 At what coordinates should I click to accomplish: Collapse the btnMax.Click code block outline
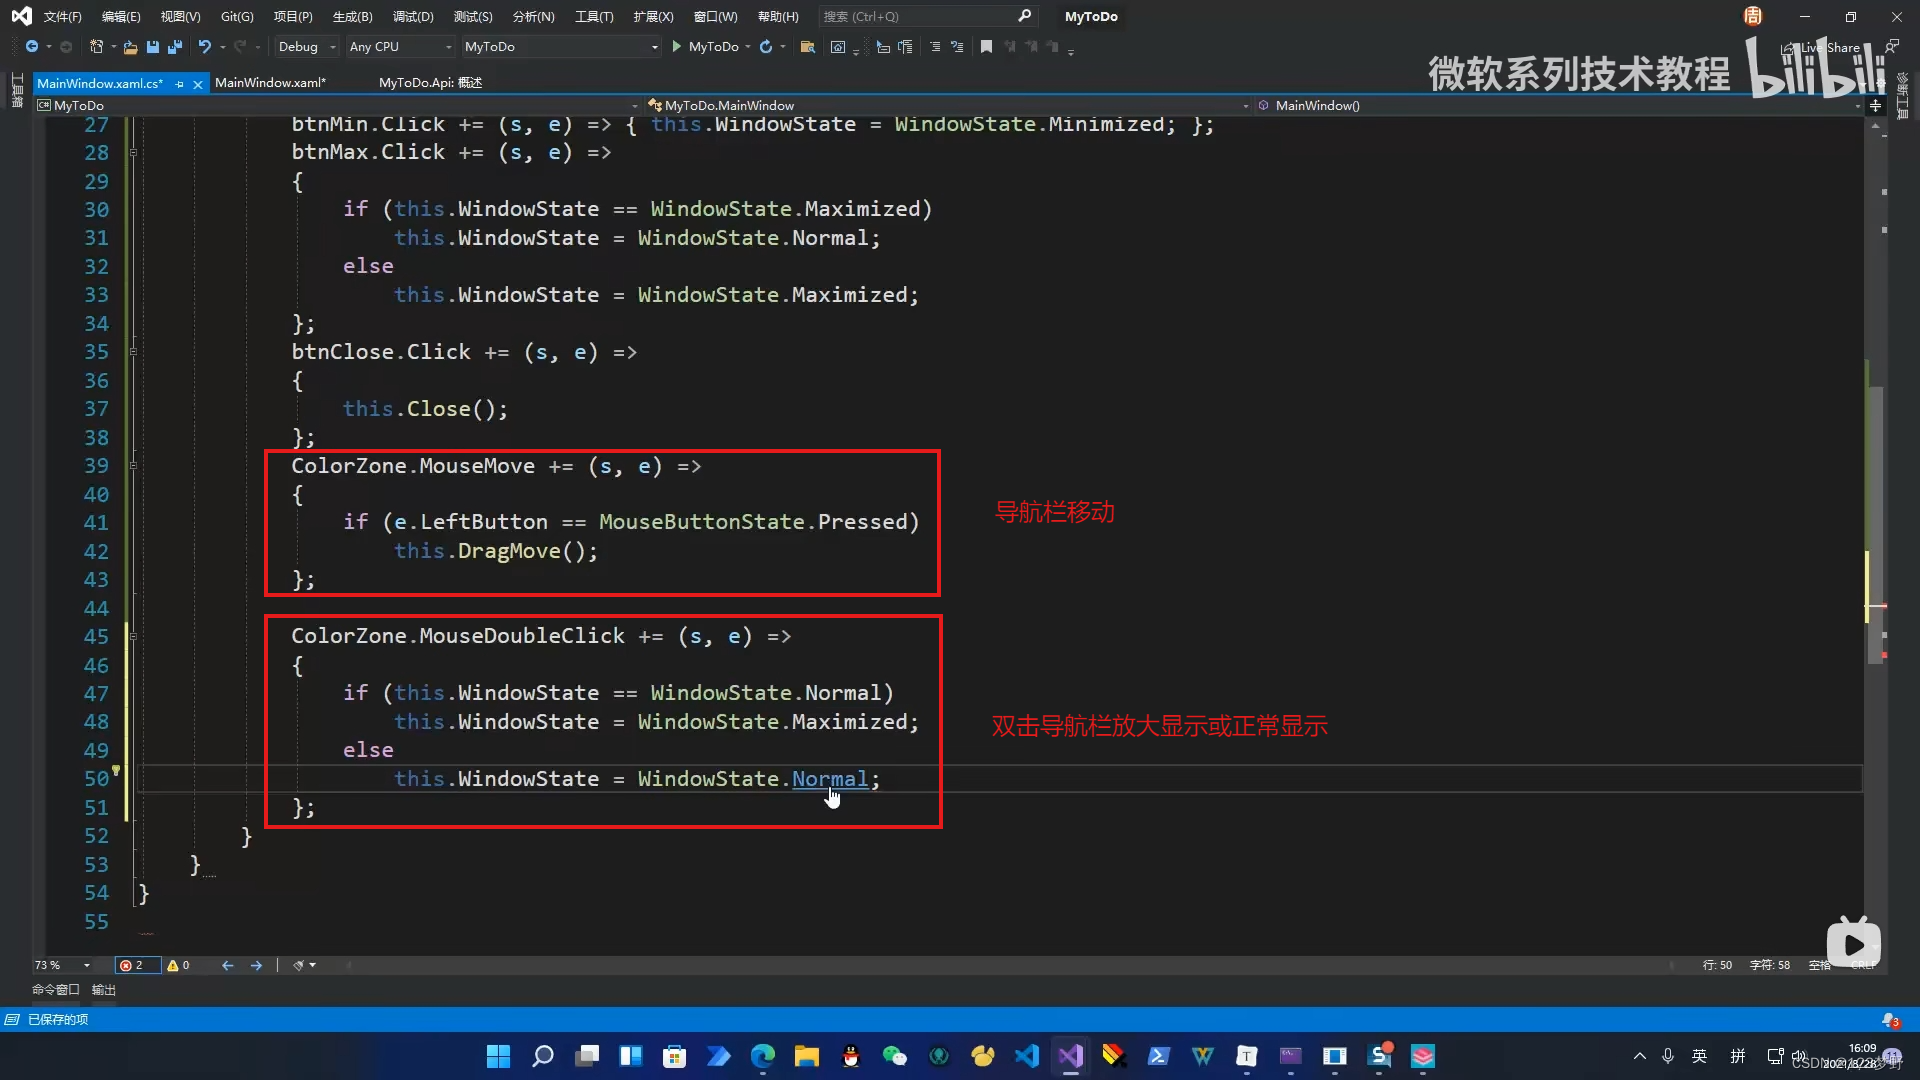click(133, 153)
